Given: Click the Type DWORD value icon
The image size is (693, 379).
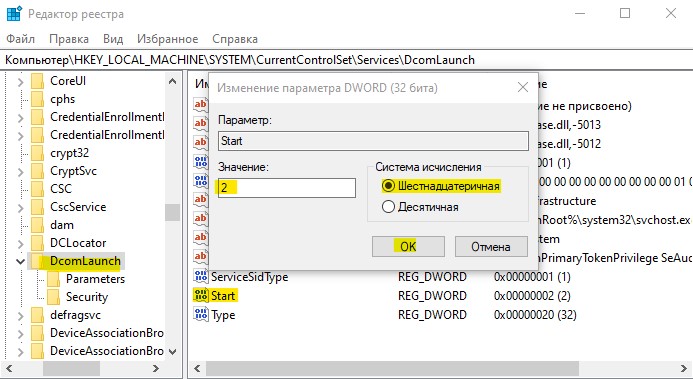Looking at the screenshot, I should tap(201, 314).
